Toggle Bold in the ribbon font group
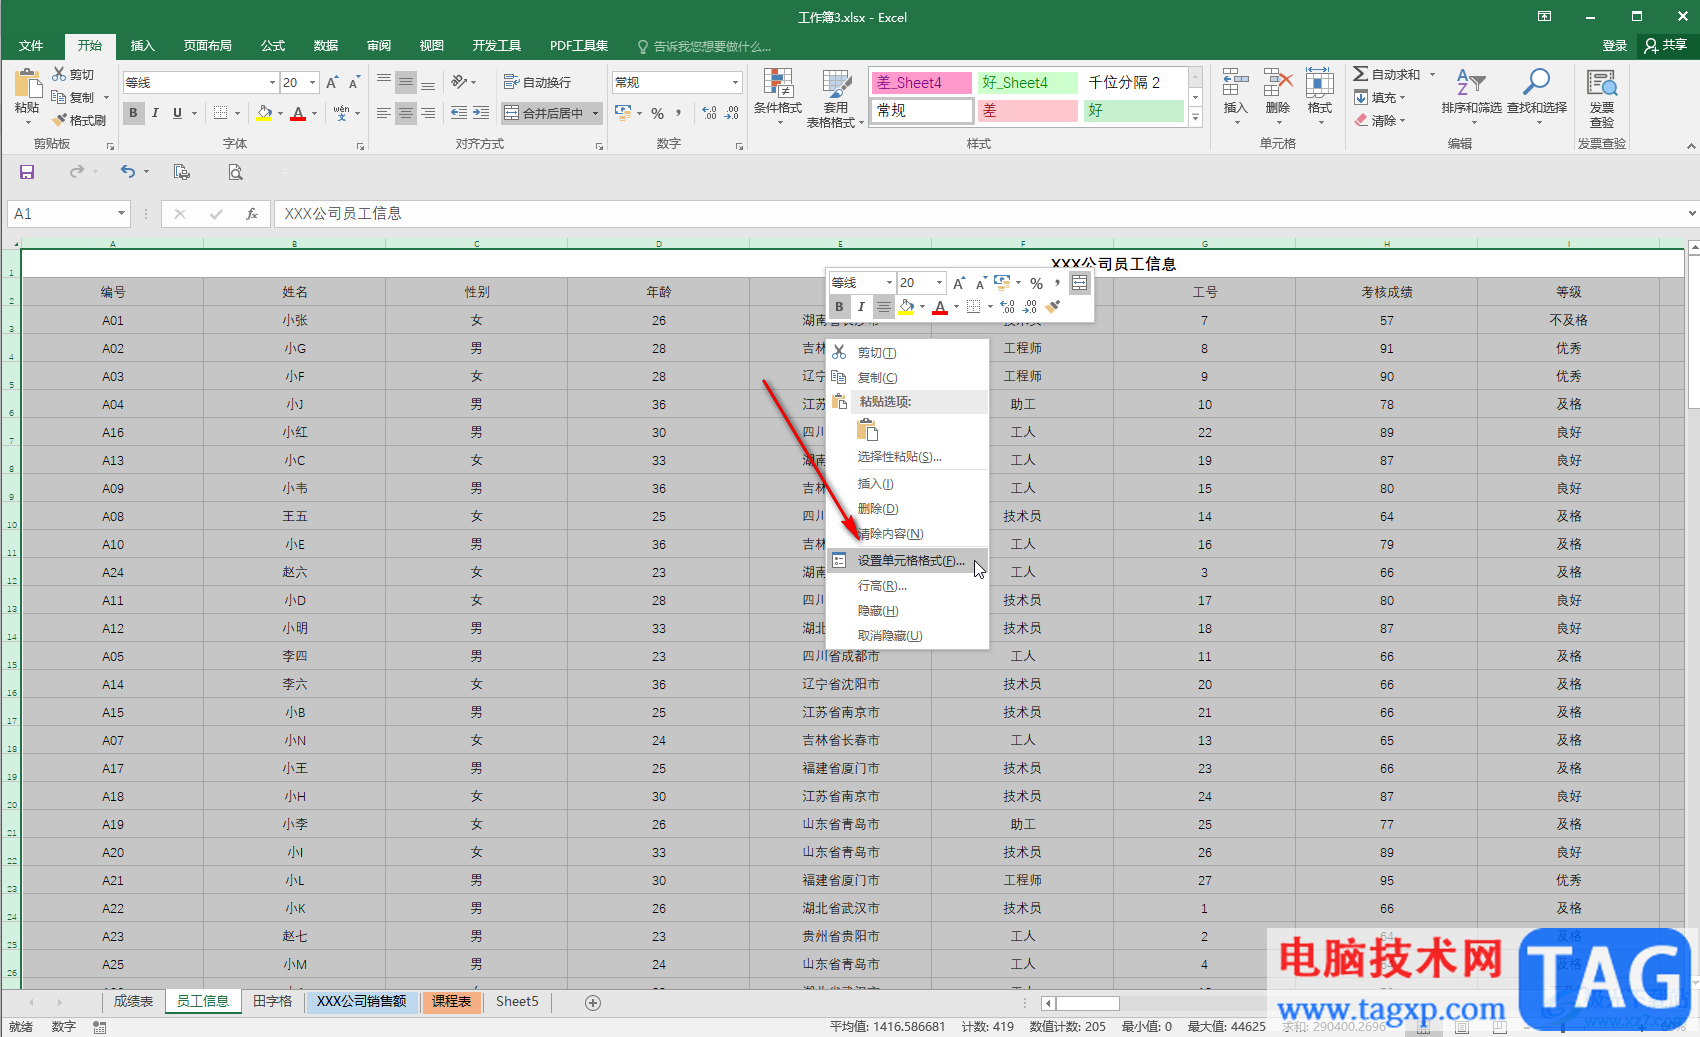Screen dimensions: 1700x1037 click(133, 113)
